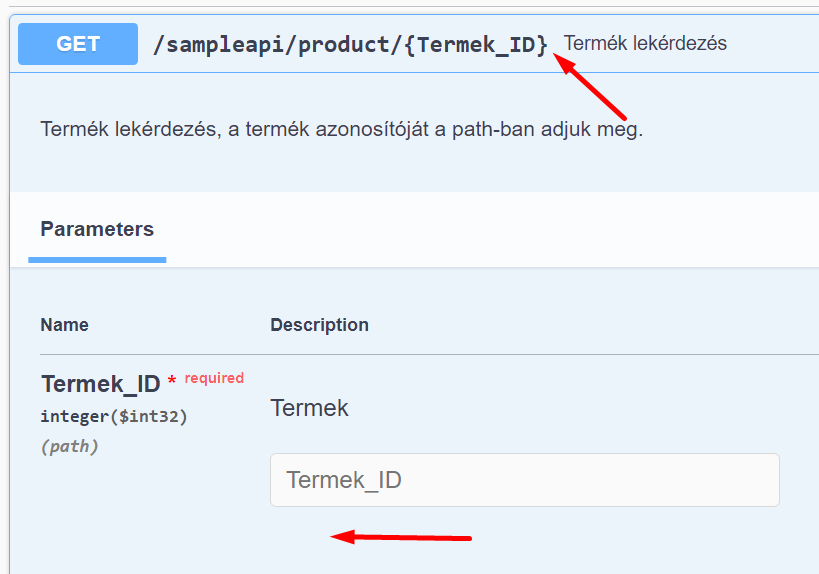
Task: Click the operation description paragraph about path-ban
Action: (341, 130)
